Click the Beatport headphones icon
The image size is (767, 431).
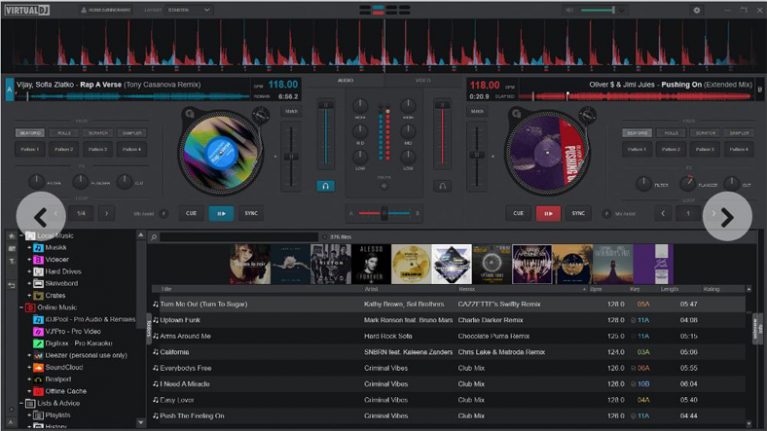(38, 379)
